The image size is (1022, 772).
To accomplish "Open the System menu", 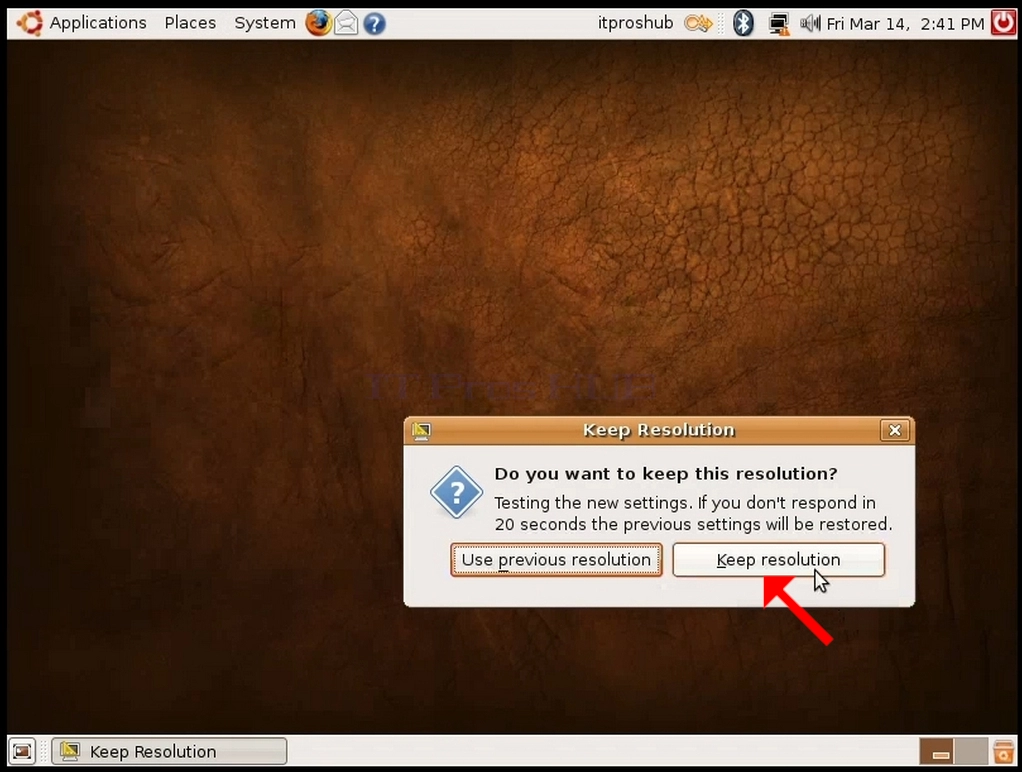I will [265, 23].
